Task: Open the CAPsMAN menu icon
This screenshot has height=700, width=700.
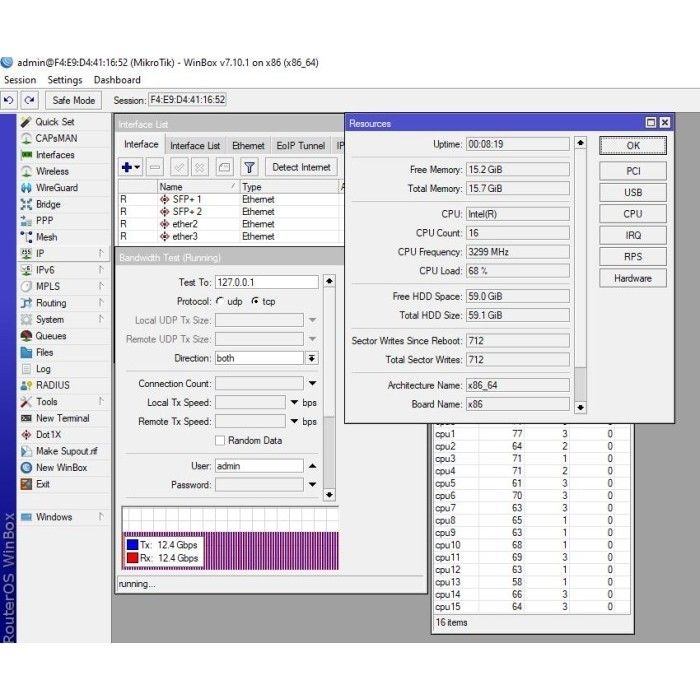Action: pyautogui.click(x=26, y=138)
